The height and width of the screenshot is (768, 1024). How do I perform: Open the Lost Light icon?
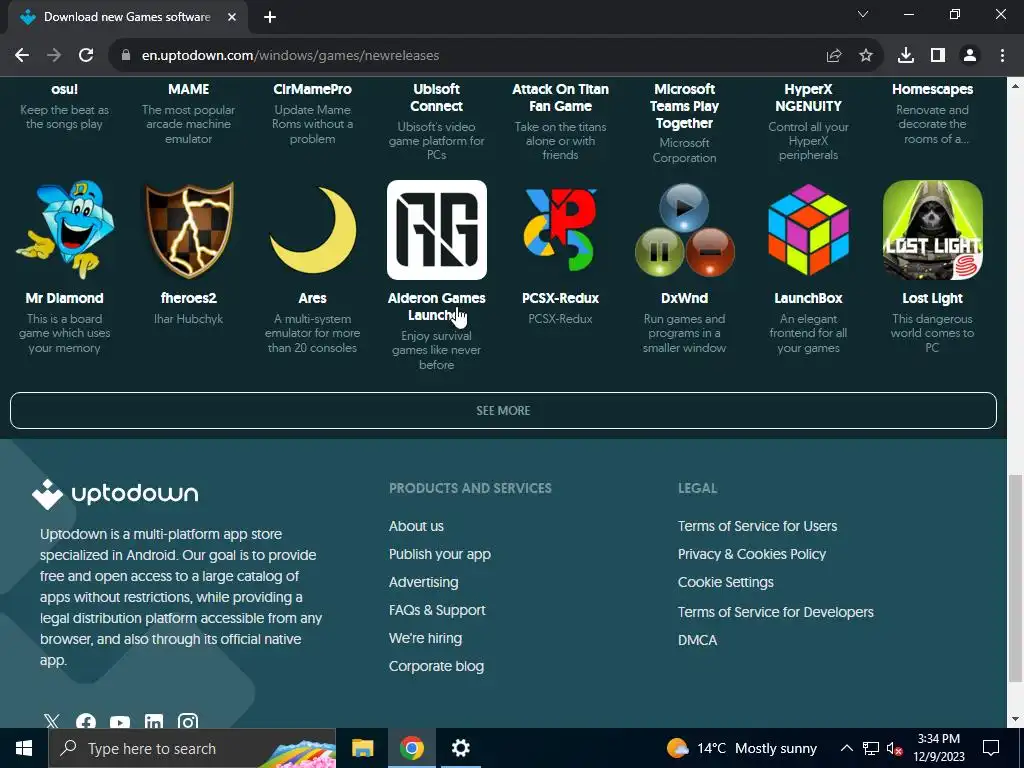pyautogui.click(x=933, y=230)
